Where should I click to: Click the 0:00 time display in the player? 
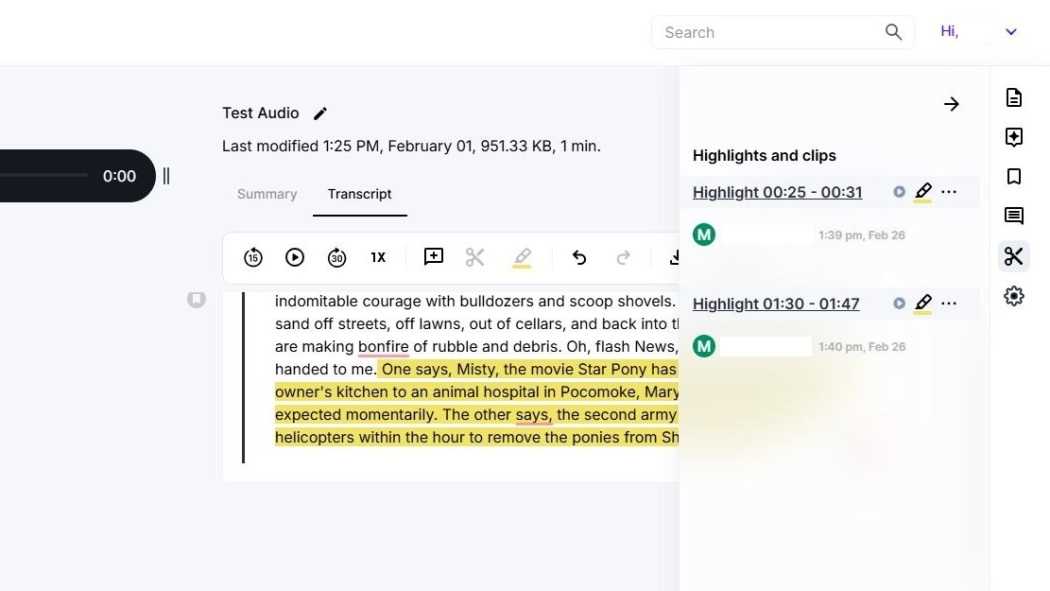point(119,176)
